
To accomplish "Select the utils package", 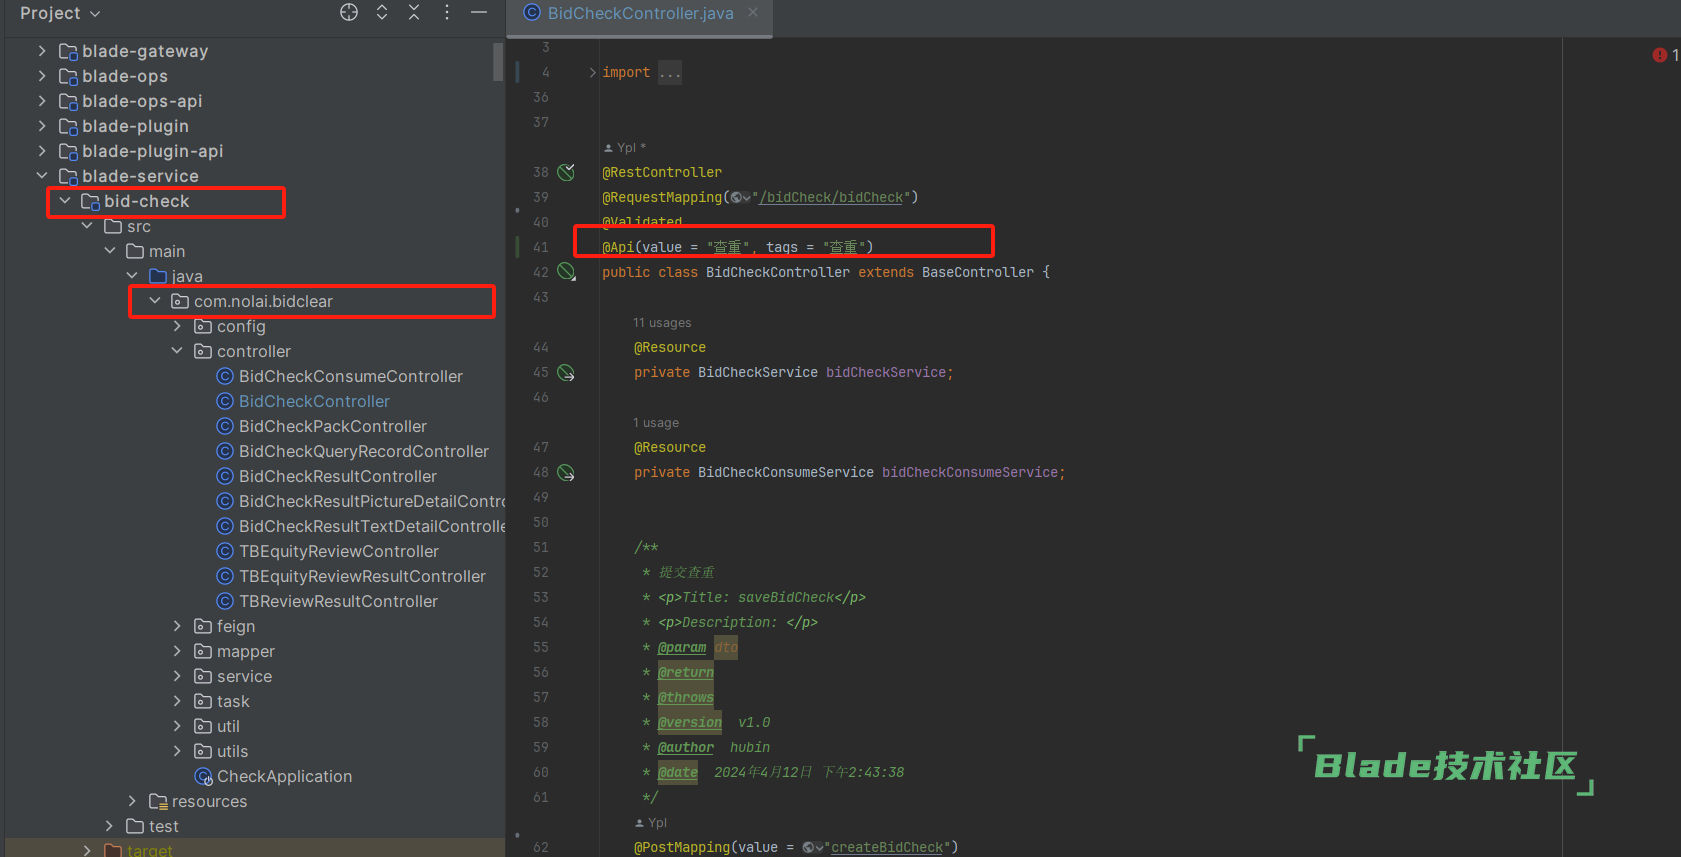I will click(232, 751).
